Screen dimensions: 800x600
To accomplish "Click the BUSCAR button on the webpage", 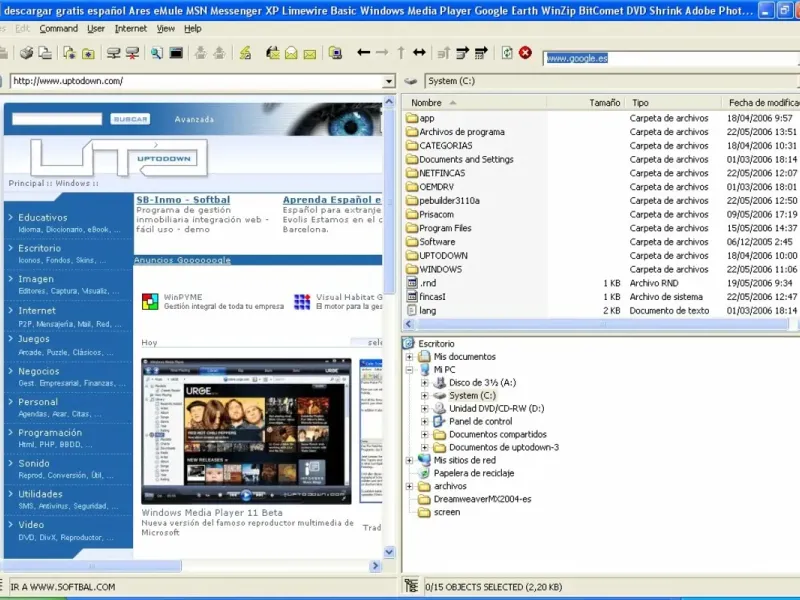I will click(130, 119).
